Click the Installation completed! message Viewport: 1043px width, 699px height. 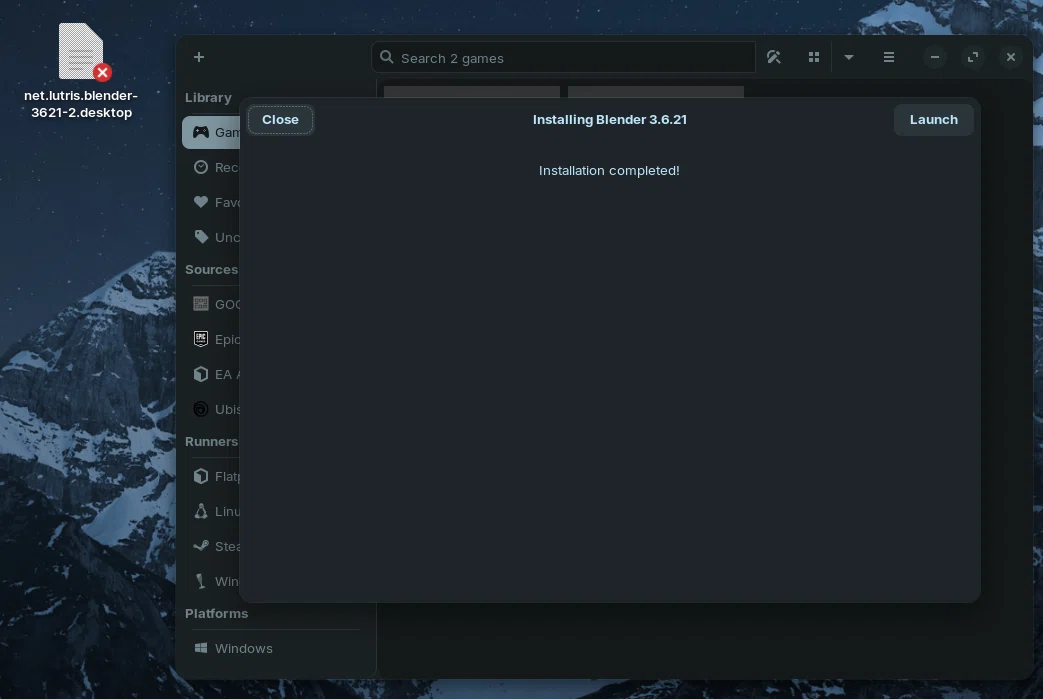609,170
